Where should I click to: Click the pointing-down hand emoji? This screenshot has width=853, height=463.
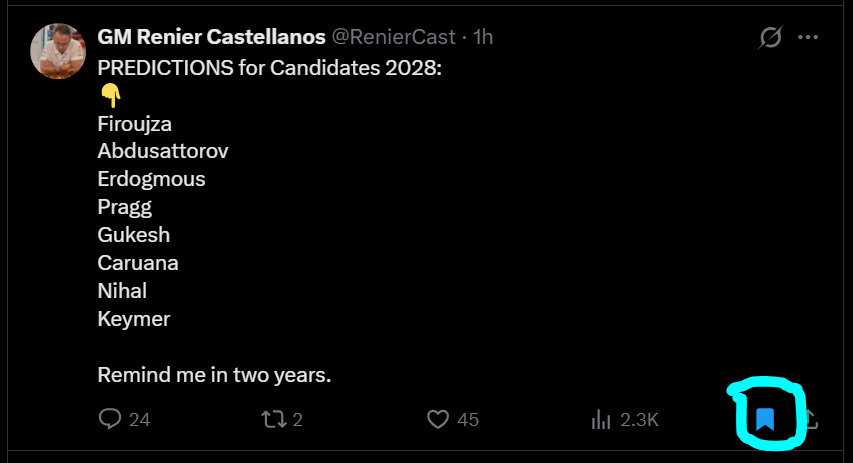pyautogui.click(x=111, y=95)
